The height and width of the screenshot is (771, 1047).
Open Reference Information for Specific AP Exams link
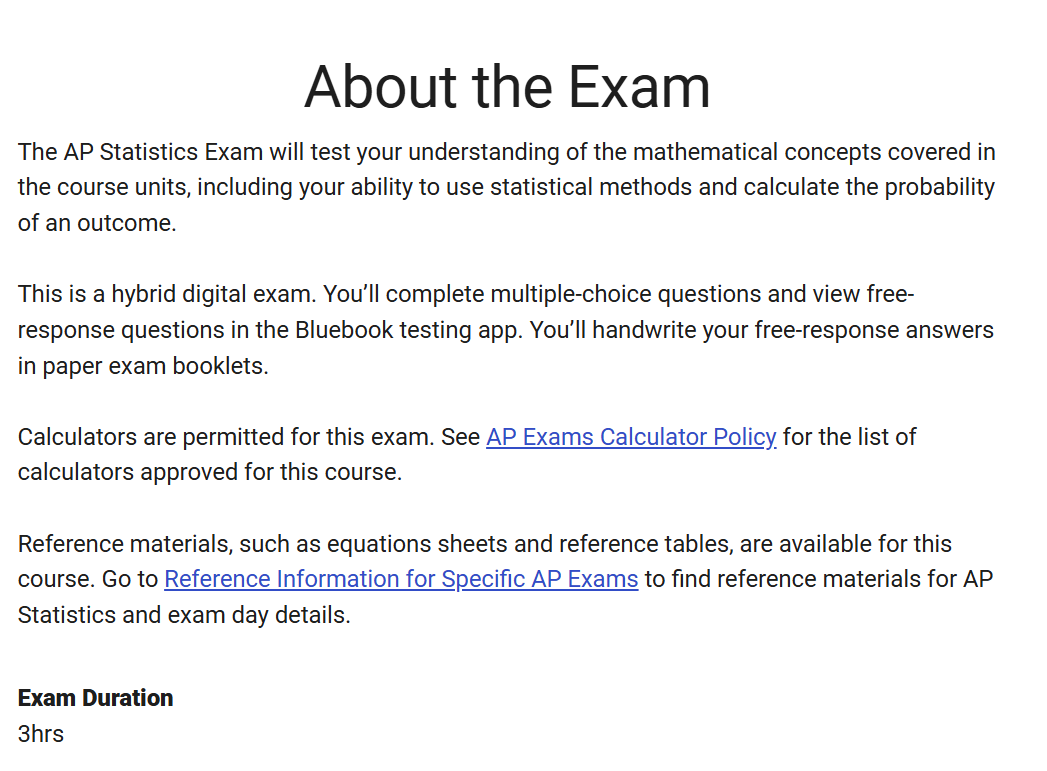pyautogui.click(x=401, y=579)
